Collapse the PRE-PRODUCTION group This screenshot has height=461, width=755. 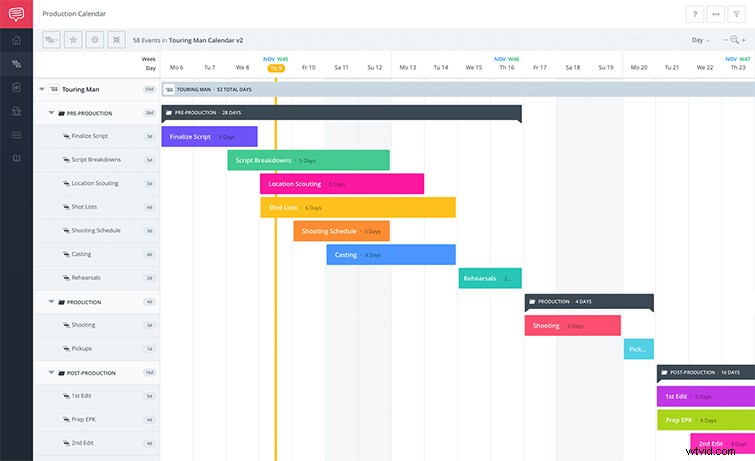click(x=51, y=113)
